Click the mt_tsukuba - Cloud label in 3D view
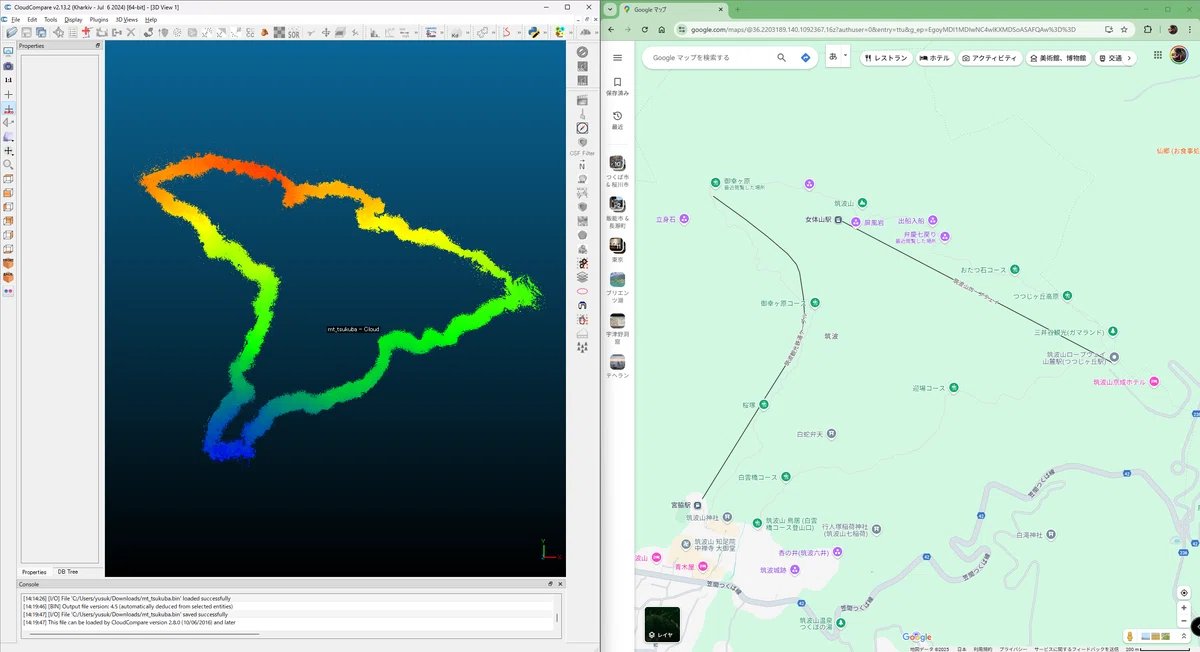This screenshot has height=652, width=1200. 353,329
